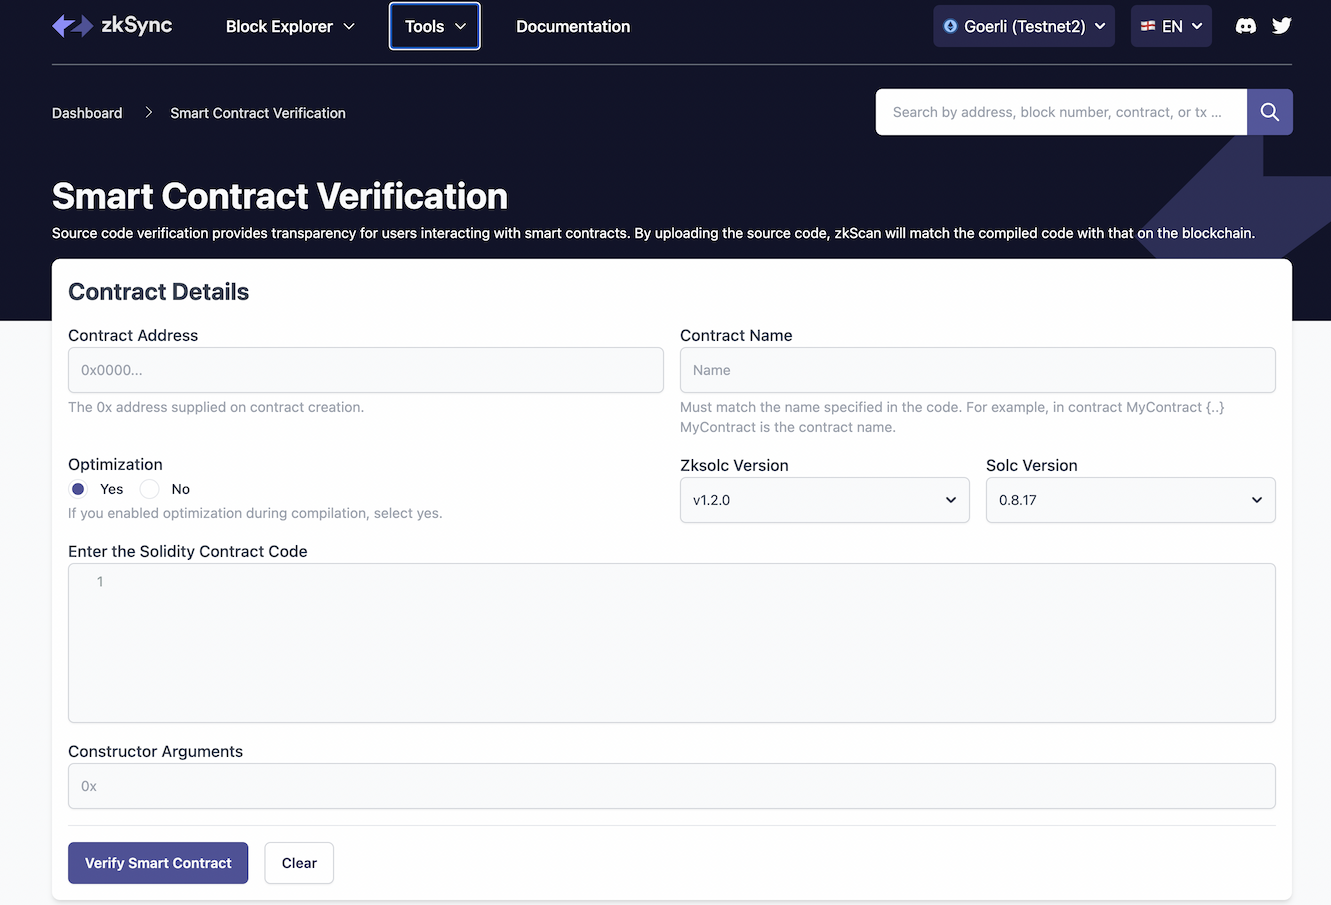Click the Solc Version label
Viewport: 1331px width, 905px height.
pos(1032,465)
